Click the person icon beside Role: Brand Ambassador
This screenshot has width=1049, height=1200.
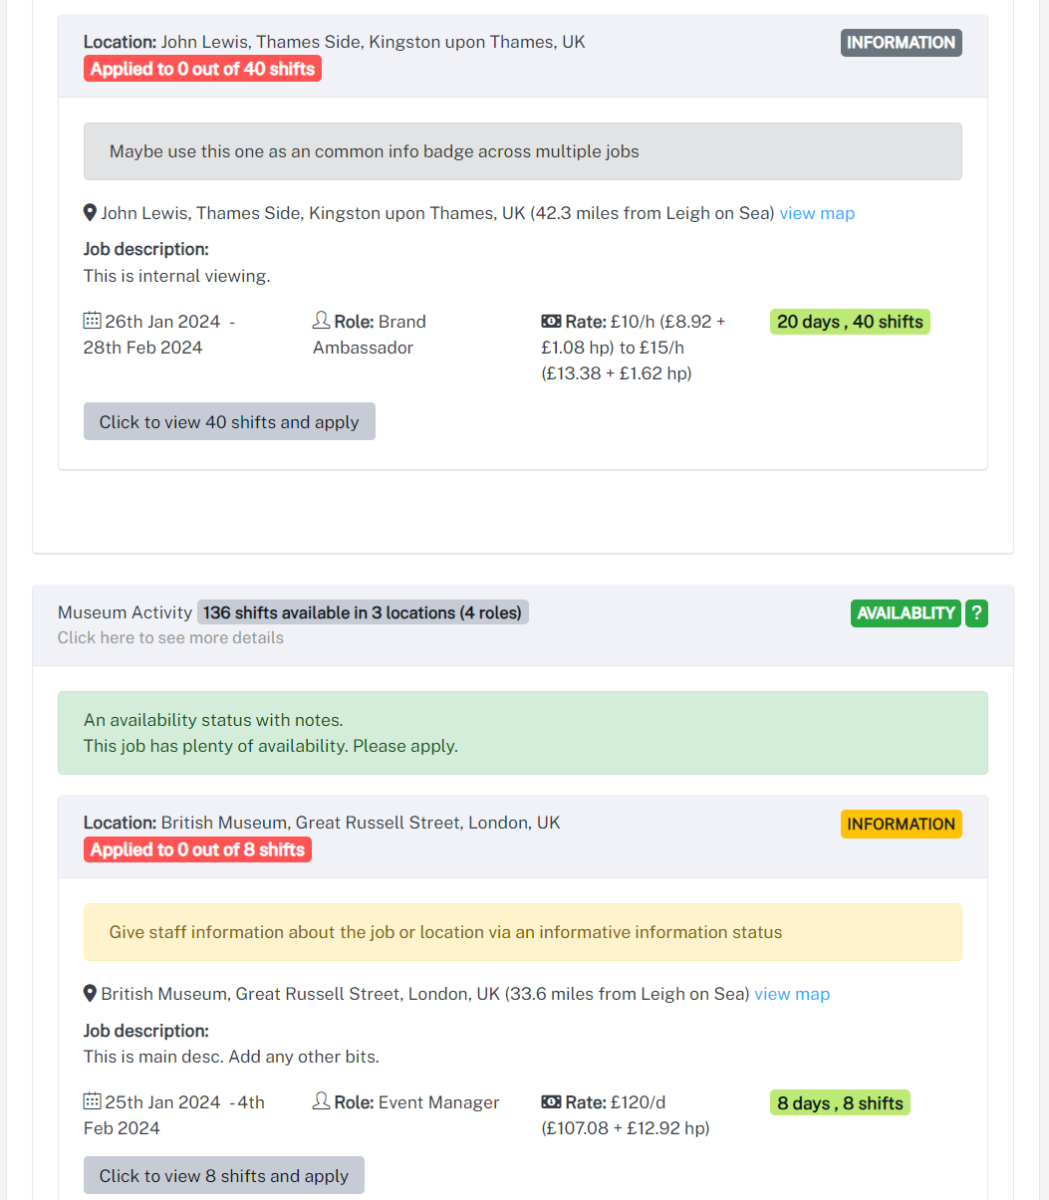[321, 321]
